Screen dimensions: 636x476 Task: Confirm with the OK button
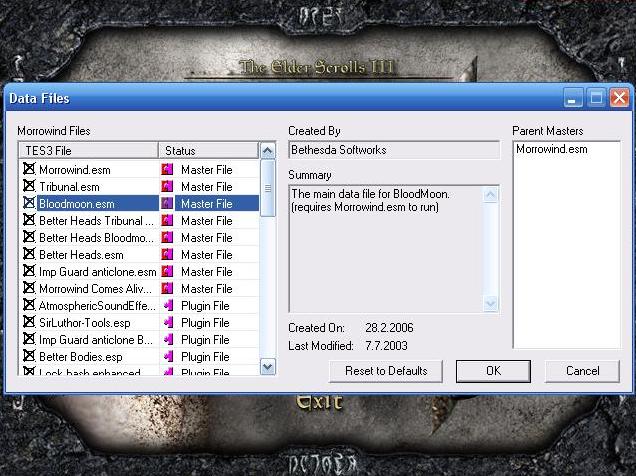(493, 371)
